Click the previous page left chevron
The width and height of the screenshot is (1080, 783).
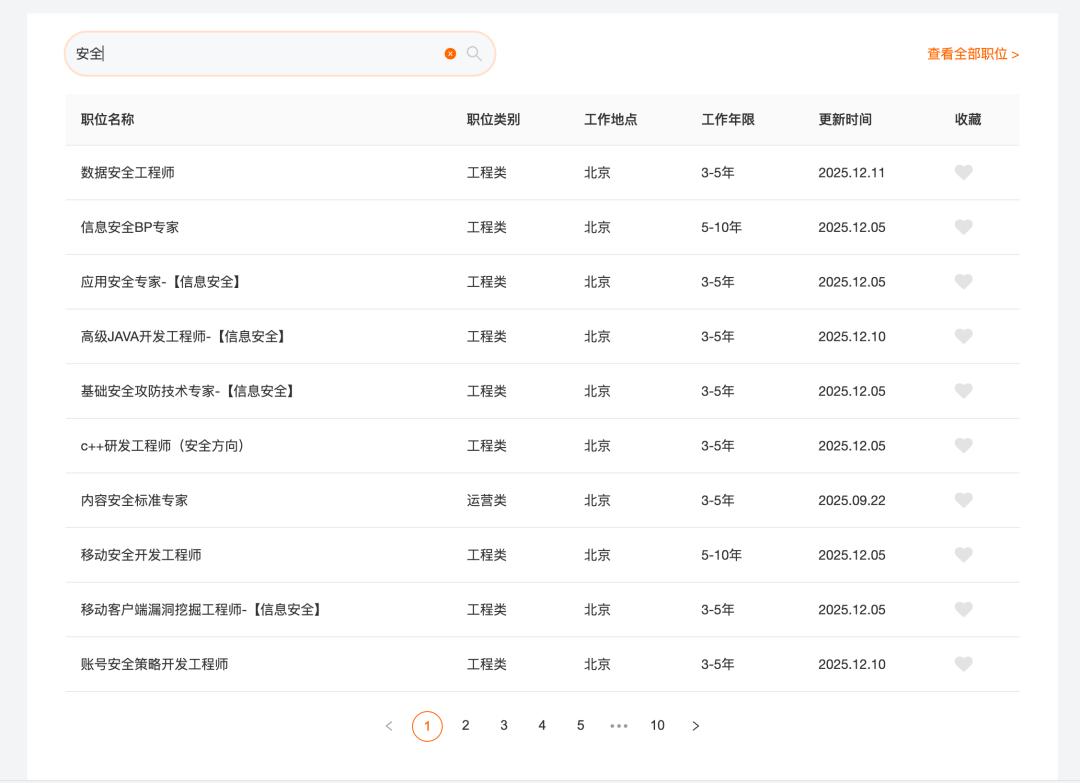pos(389,726)
